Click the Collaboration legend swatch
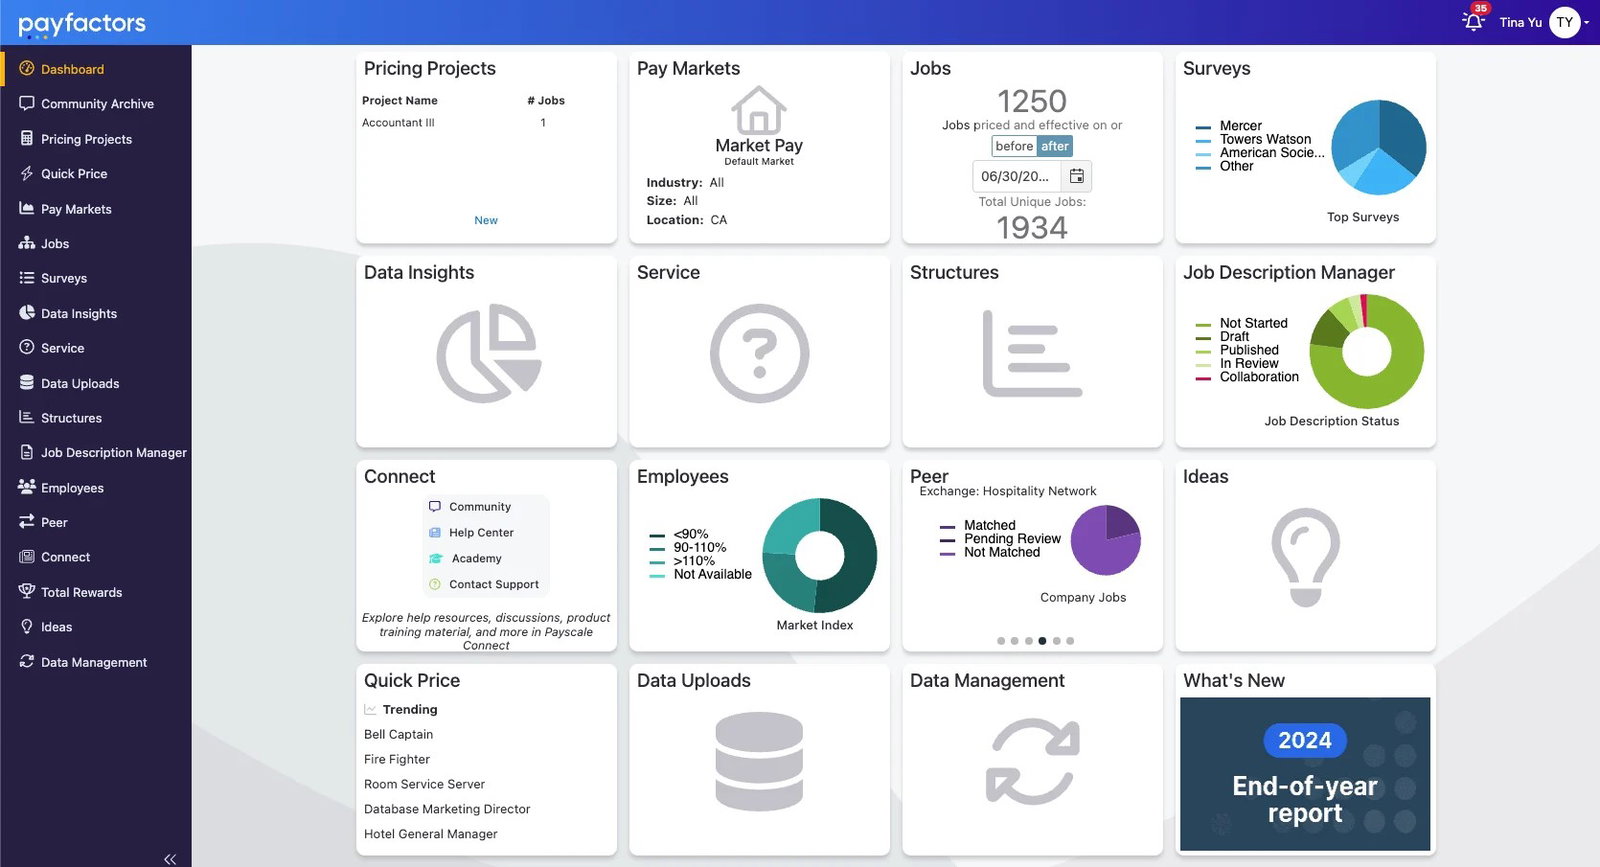Image resolution: width=1600 pixels, height=867 pixels. coord(1204,378)
